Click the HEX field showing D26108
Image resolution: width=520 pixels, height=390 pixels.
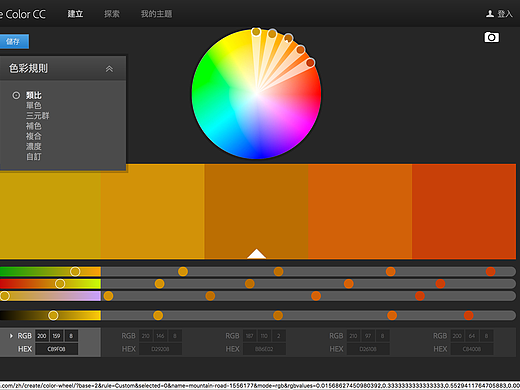[x=368, y=349]
